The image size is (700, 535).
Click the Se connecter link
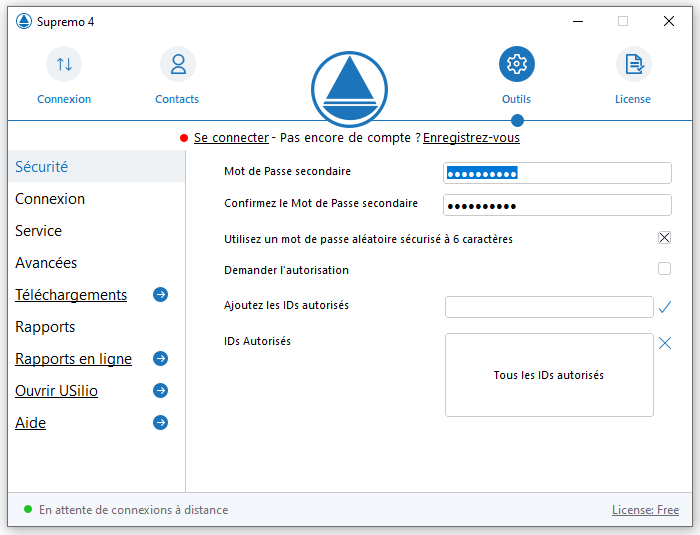(x=231, y=138)
